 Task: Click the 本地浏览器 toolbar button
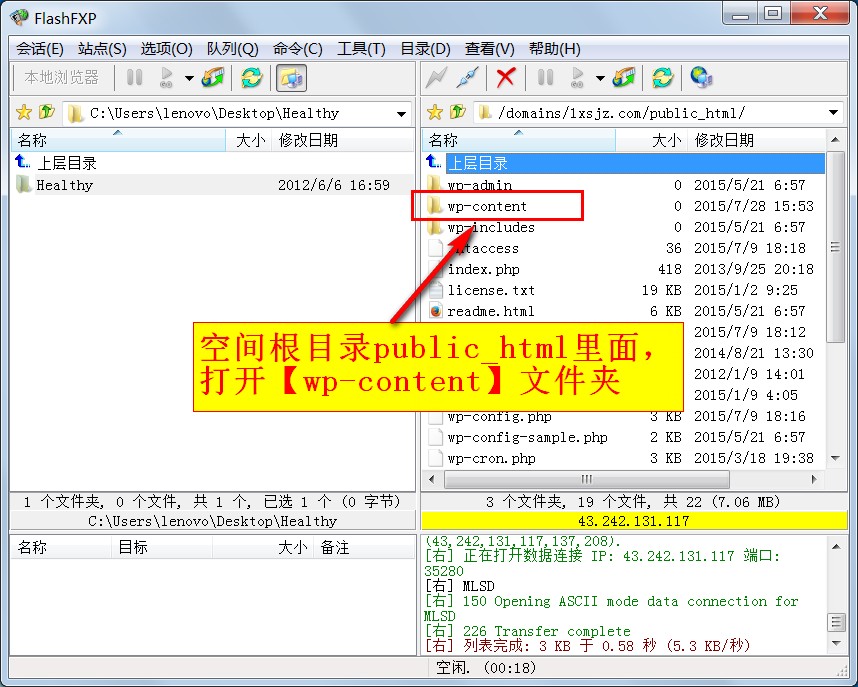[x=61, y=78]
